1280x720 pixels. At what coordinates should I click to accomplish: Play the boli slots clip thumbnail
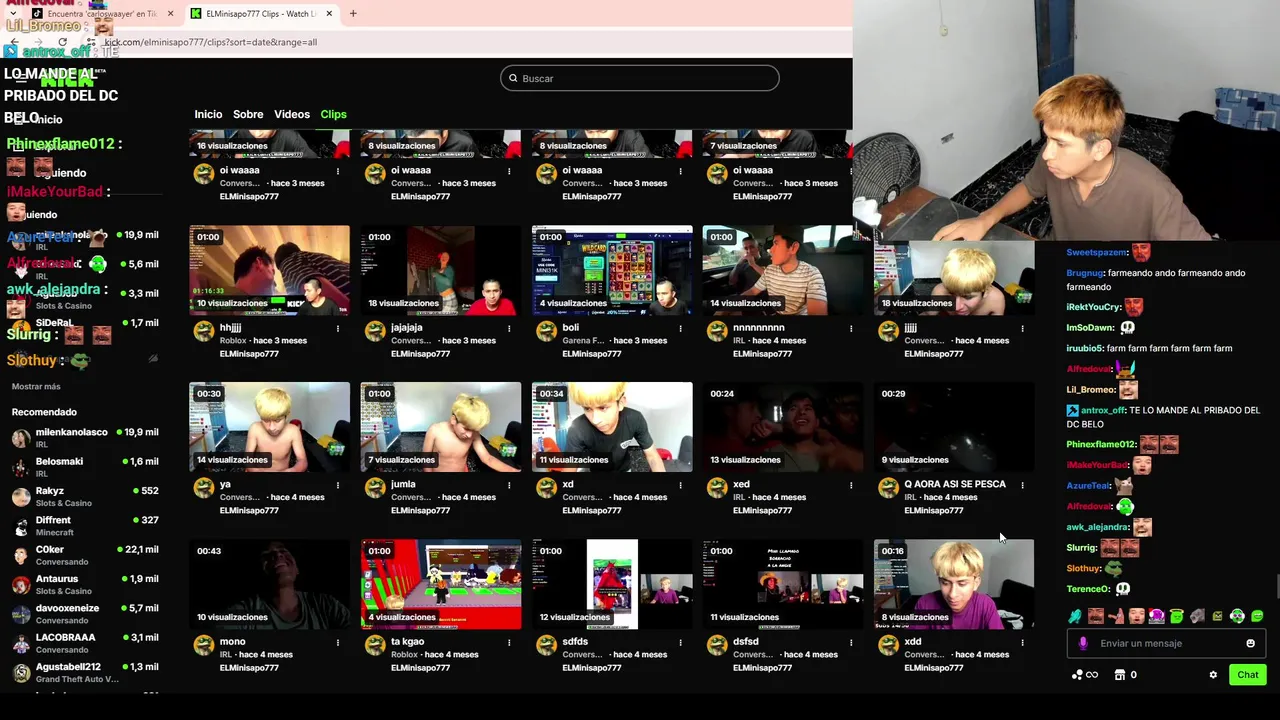(x=612, y=270)
